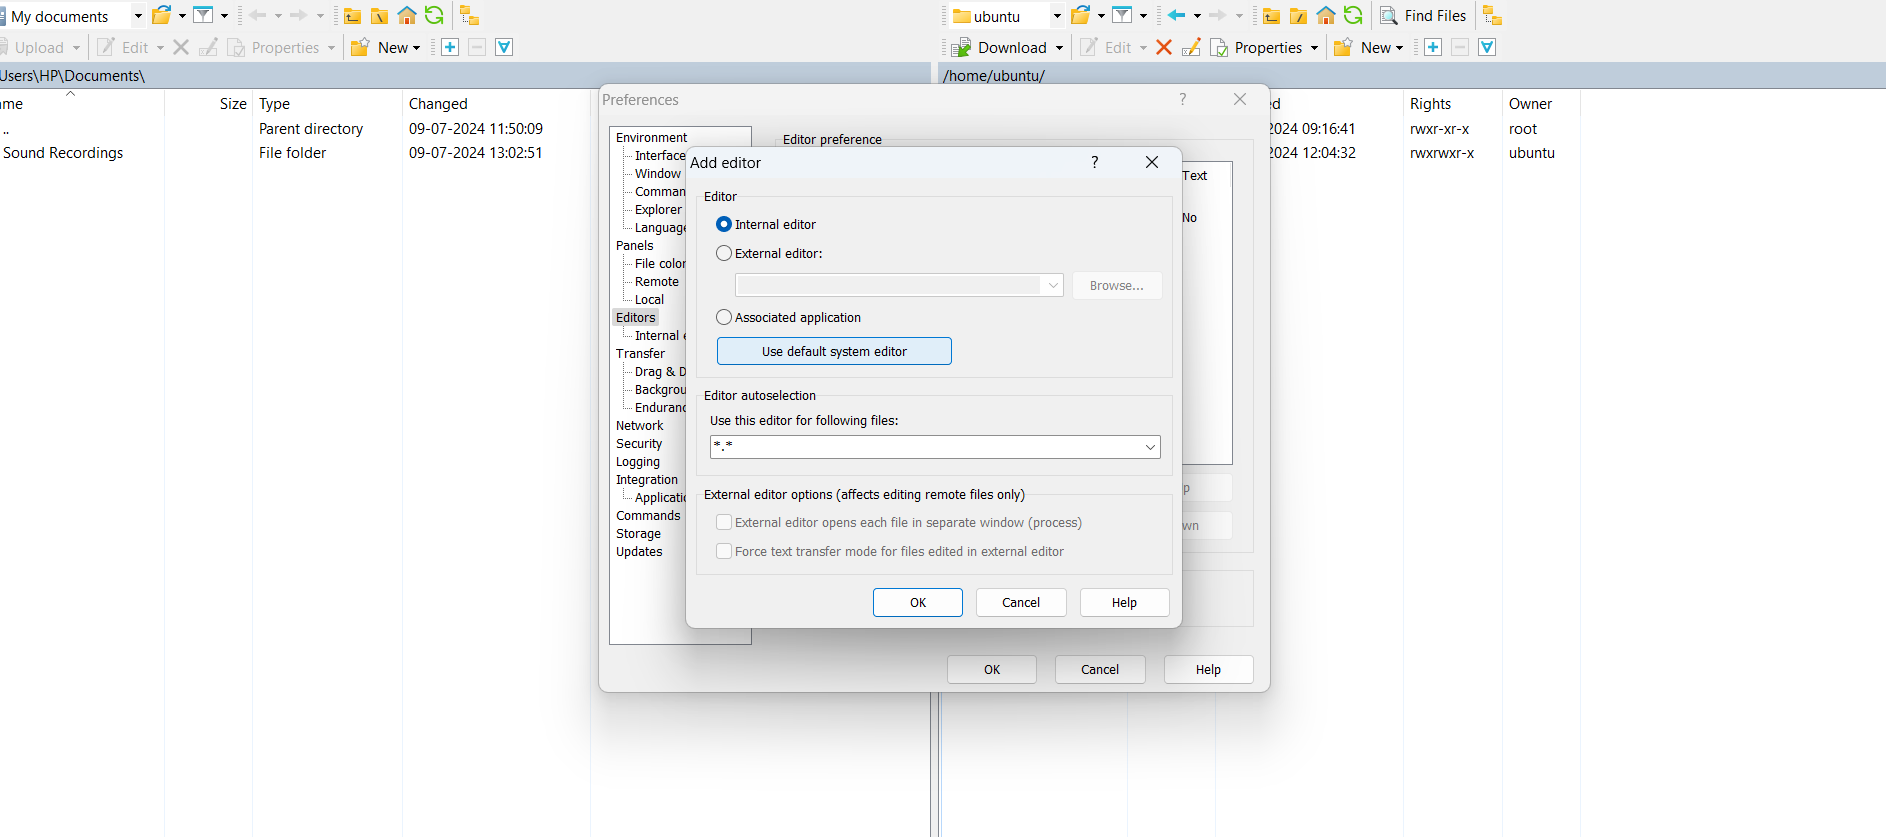Open Find Files search tool

(1423, 15)
